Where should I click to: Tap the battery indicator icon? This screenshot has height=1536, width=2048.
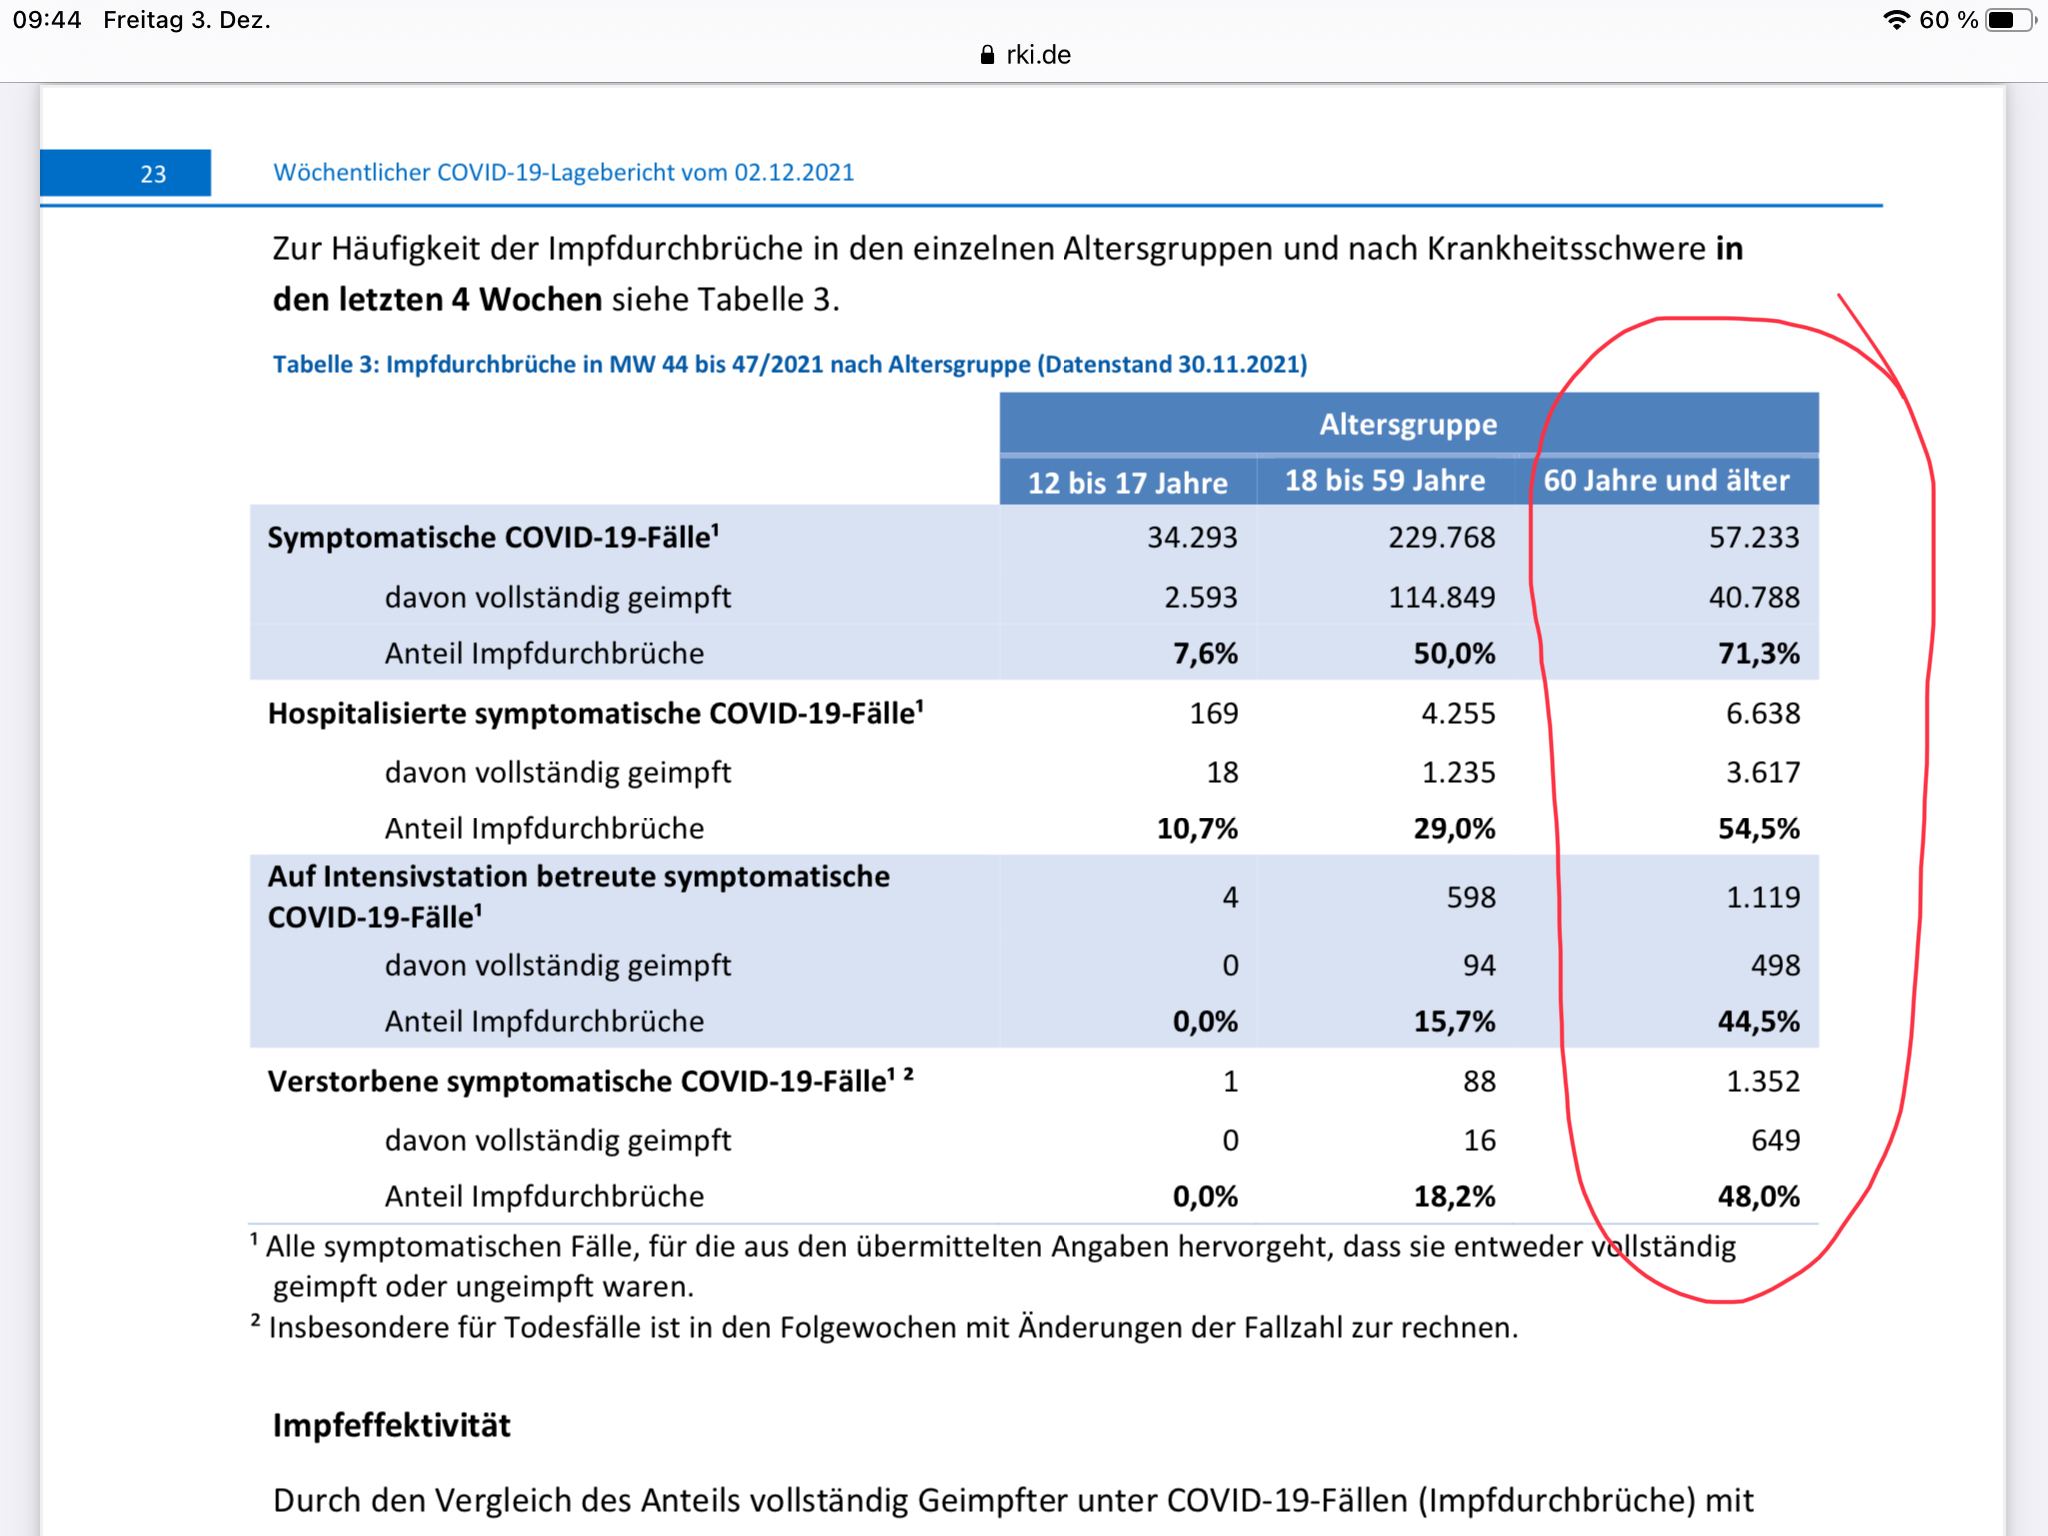click(2009, 20)
